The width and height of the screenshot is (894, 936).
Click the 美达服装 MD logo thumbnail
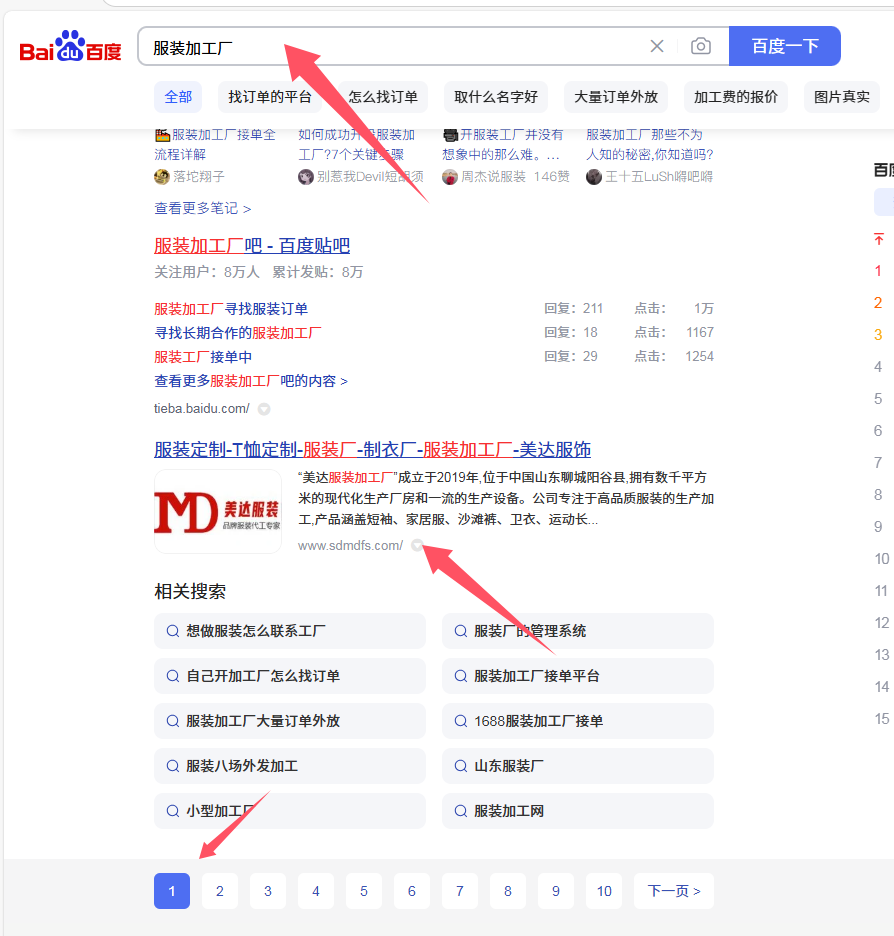[218, 512]
